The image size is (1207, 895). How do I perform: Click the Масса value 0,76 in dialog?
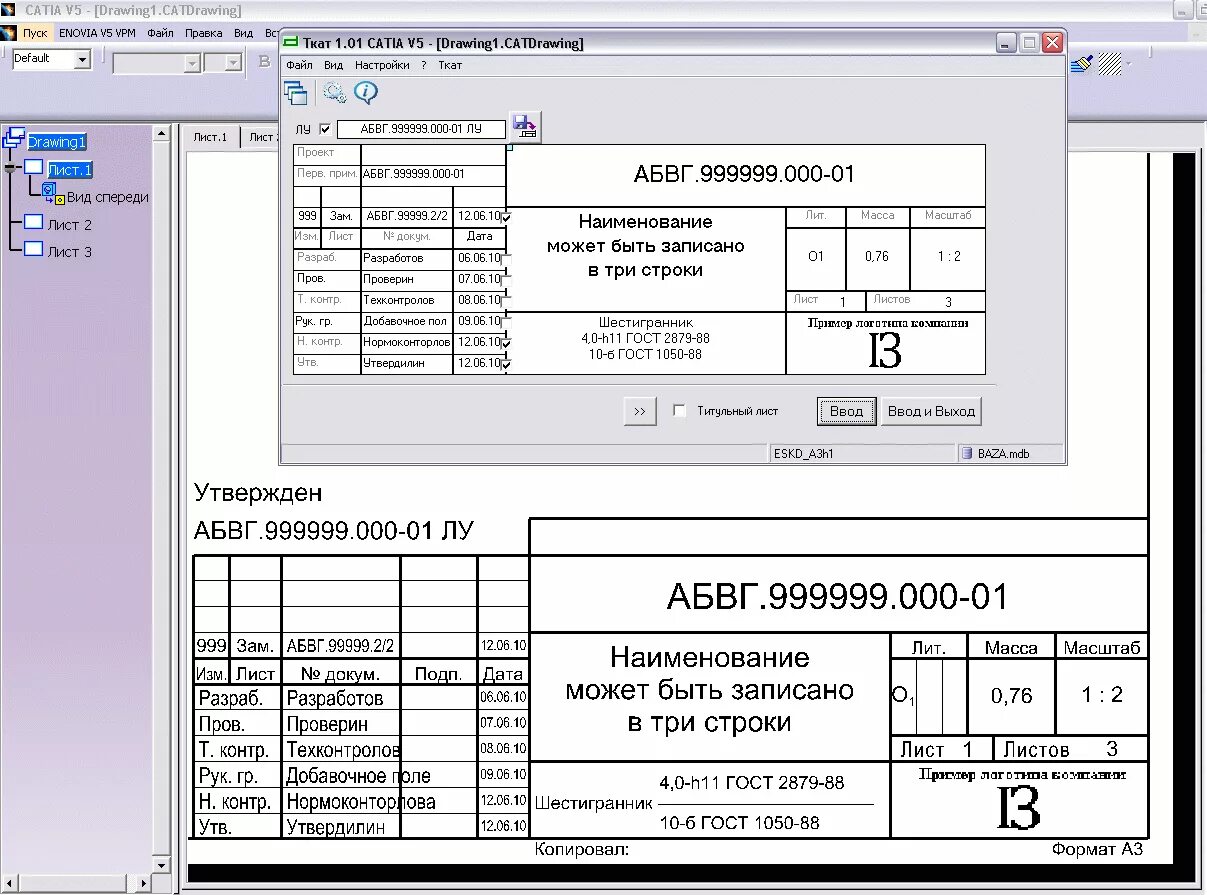877,256
